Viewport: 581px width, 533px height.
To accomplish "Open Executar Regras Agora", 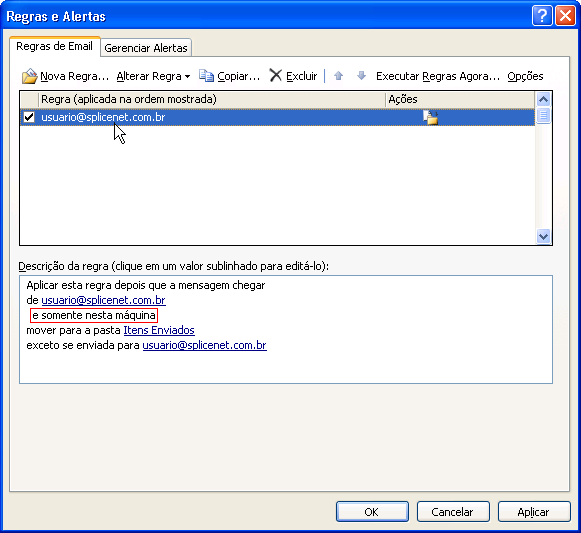I will pos(438,76).
